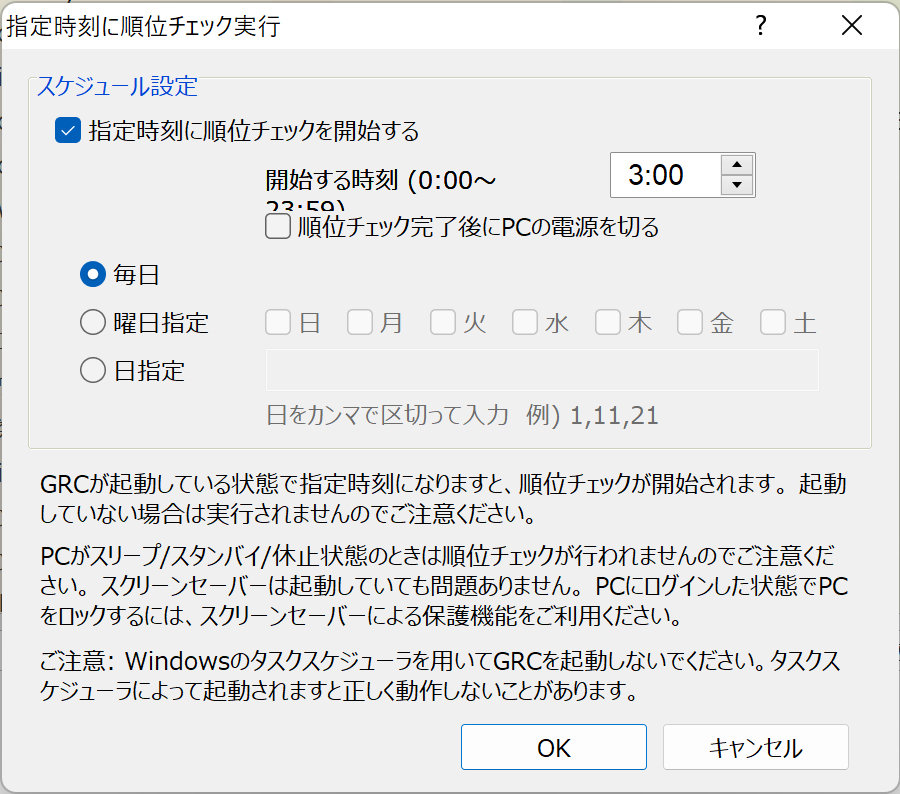Screen dimensions: 900x794
Task: Check the 水 (Wednesday) day checkbox
Action: [x=524, y=322]
